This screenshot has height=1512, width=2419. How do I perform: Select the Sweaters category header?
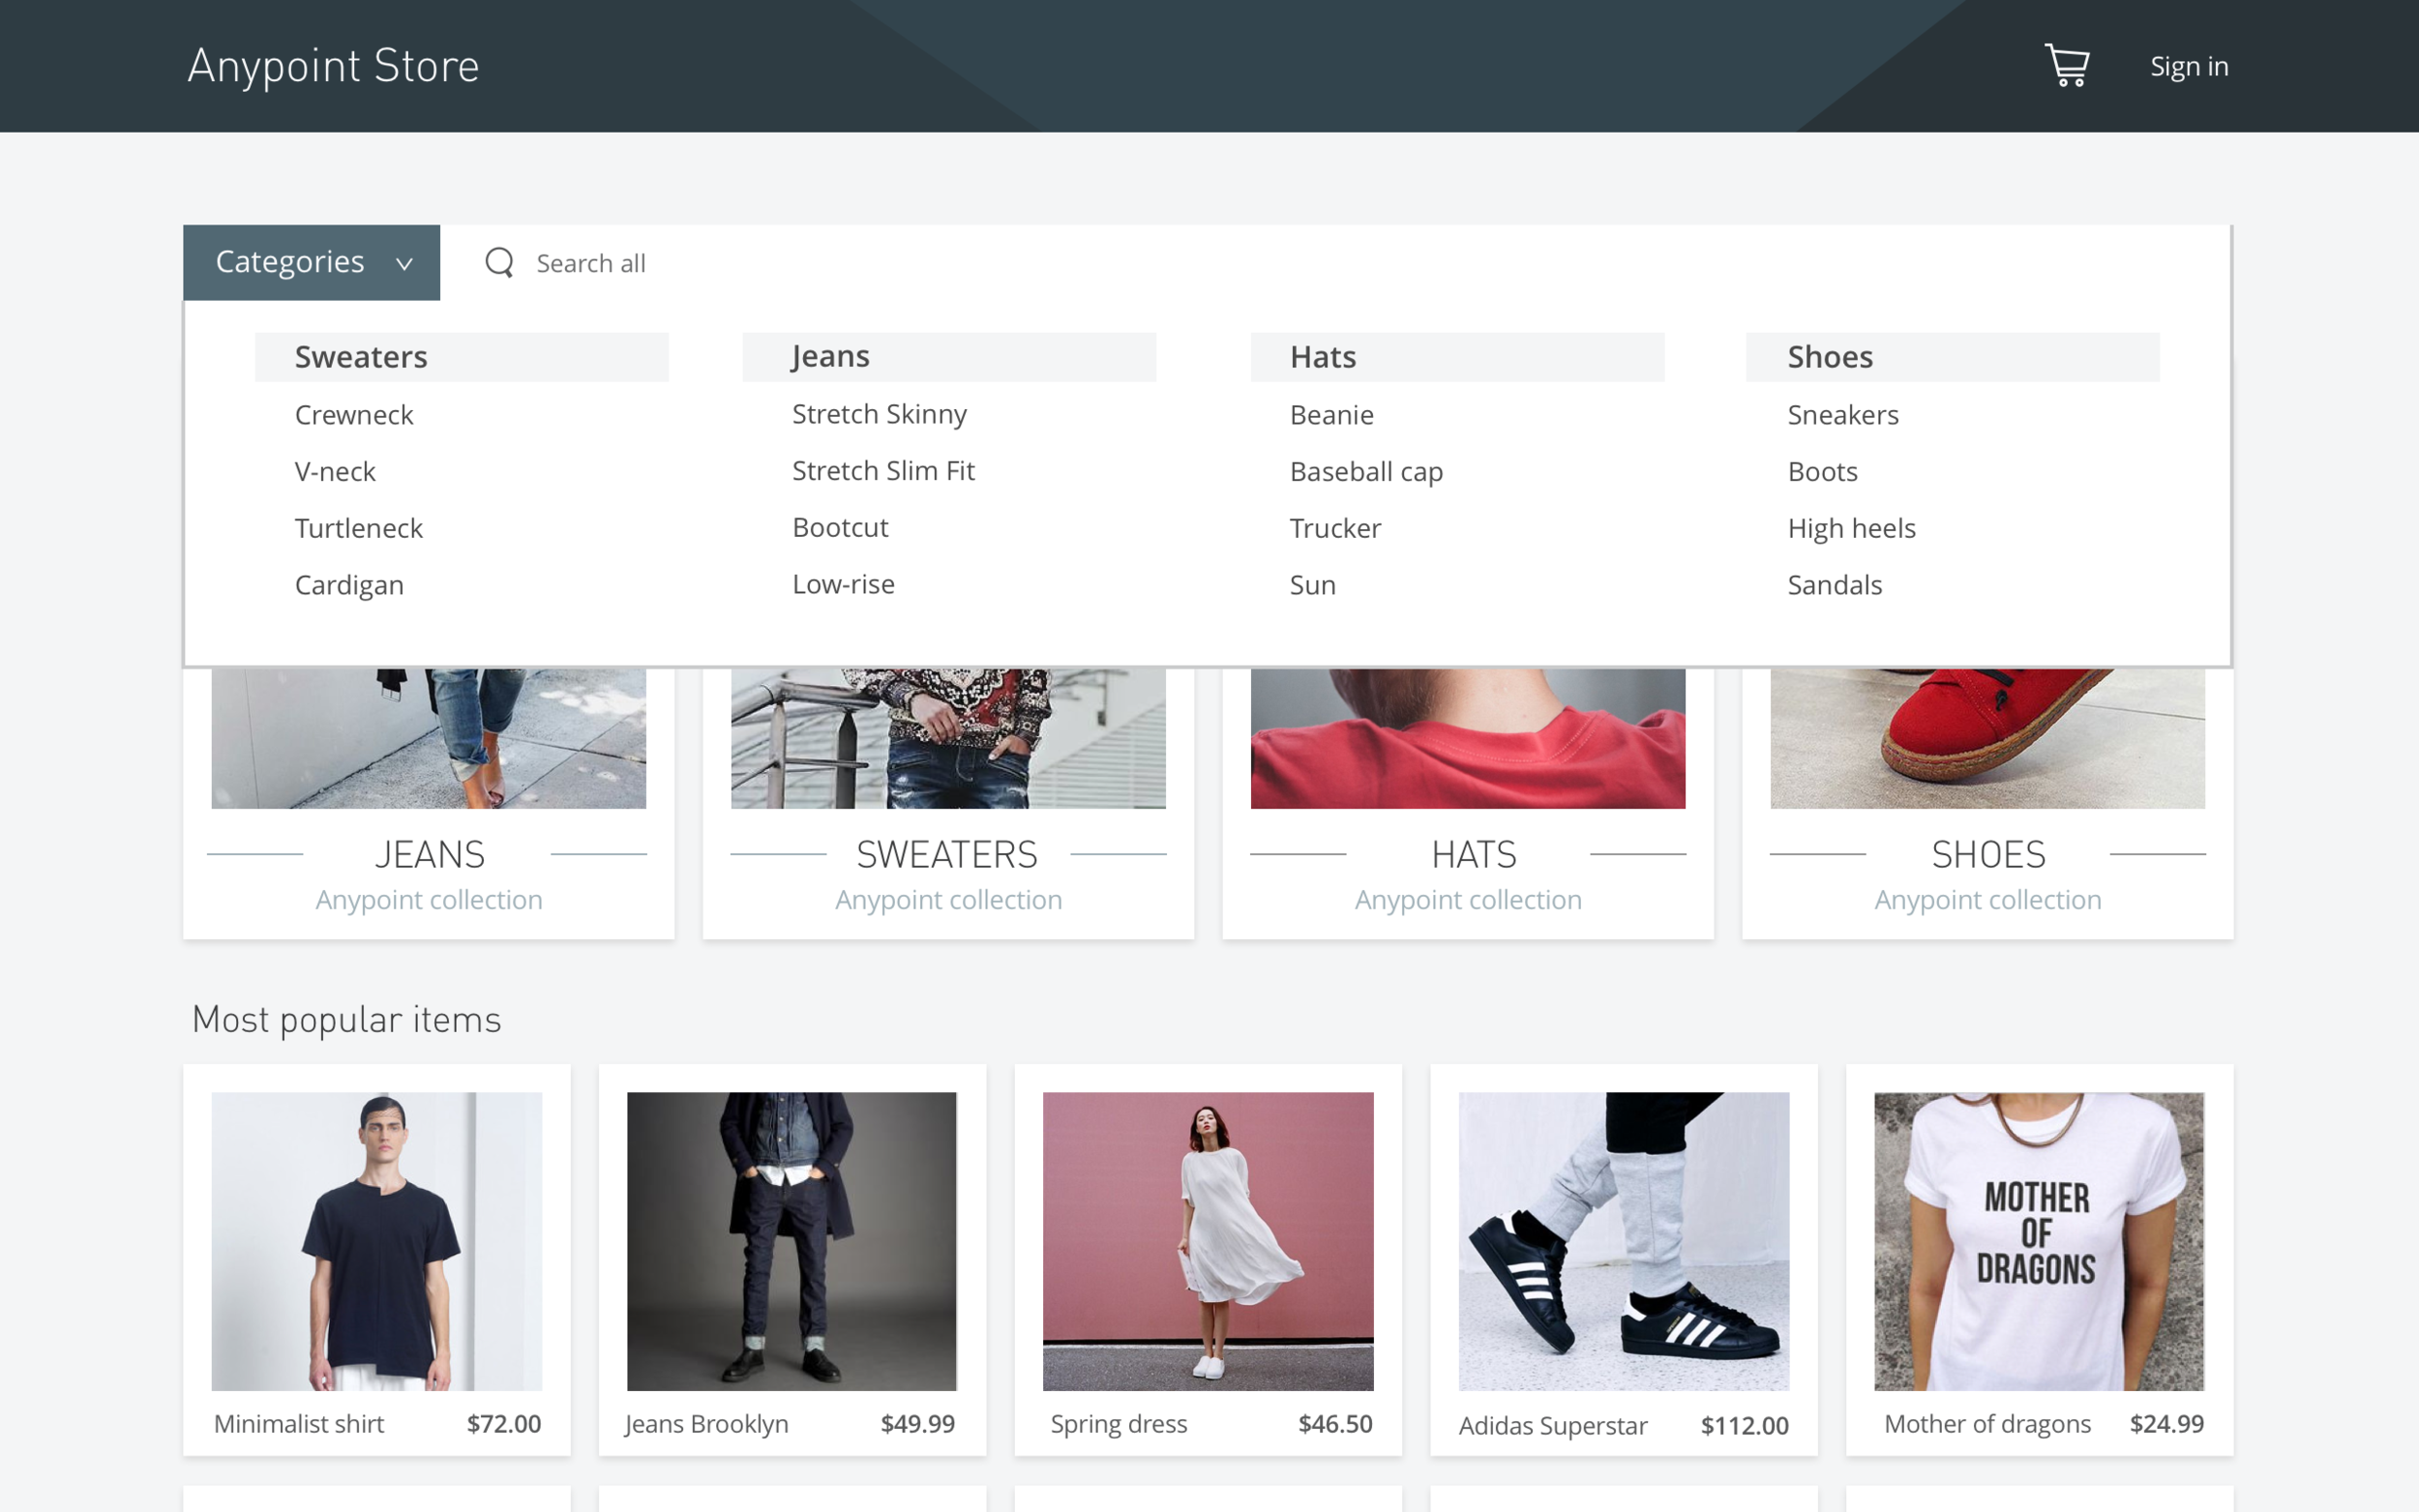tap(462, 357)
